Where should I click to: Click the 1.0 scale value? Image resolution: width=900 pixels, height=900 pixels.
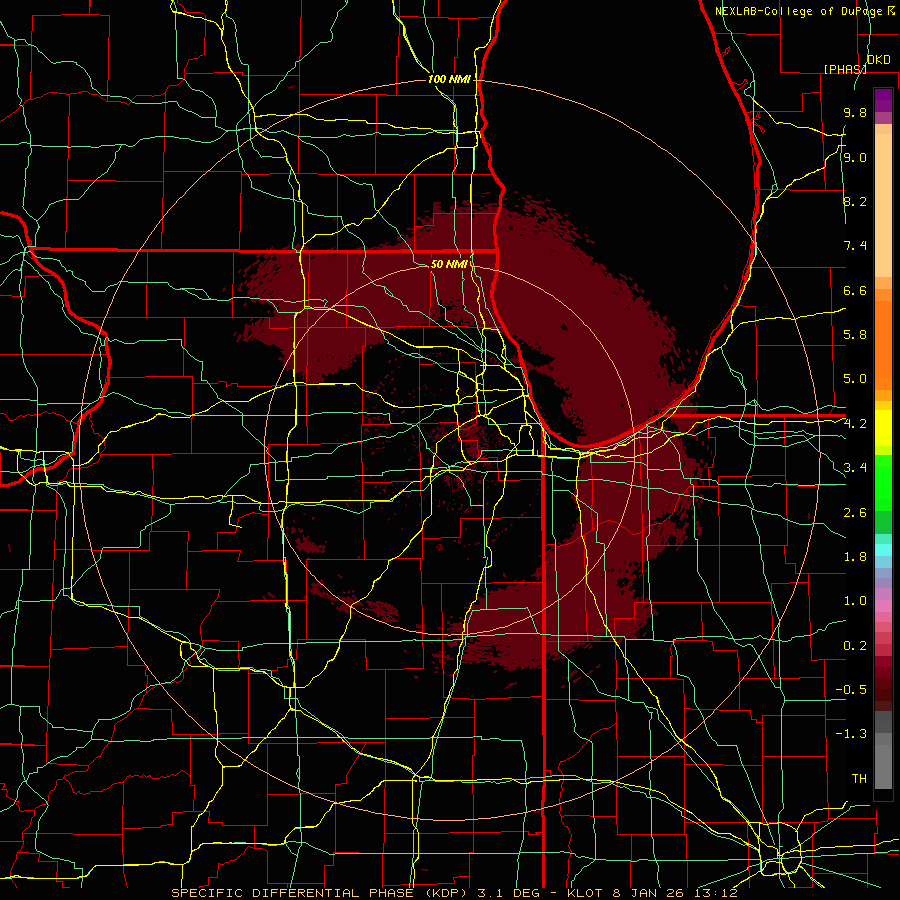[x=855, y=602]
